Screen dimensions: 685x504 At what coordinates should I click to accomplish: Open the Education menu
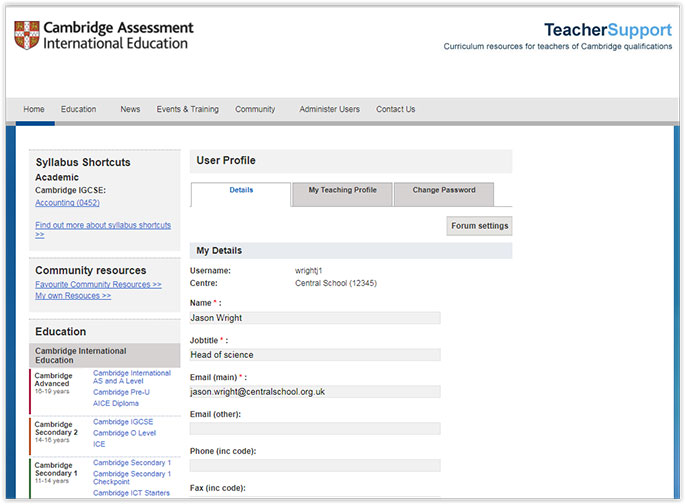(x=78, y=110)
